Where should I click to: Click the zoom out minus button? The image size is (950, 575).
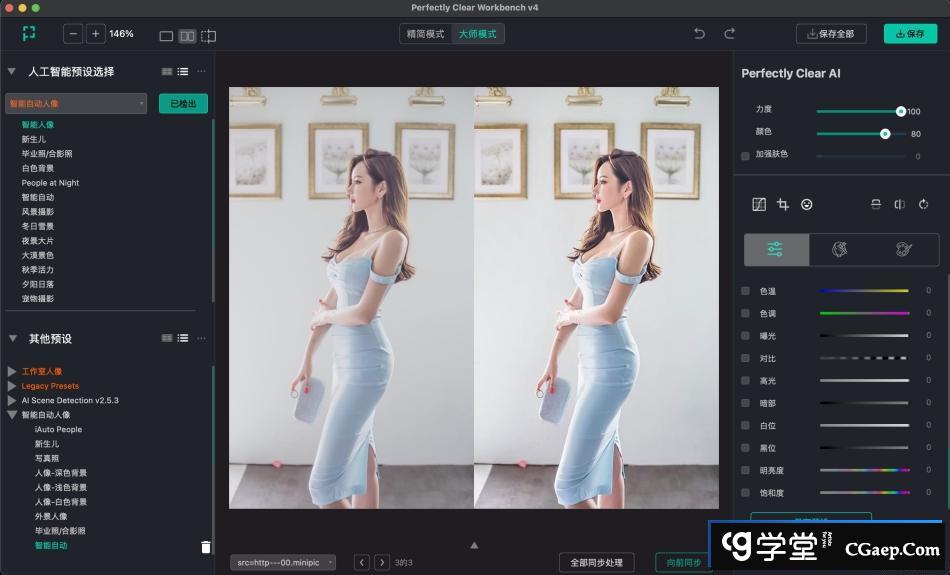73,34
